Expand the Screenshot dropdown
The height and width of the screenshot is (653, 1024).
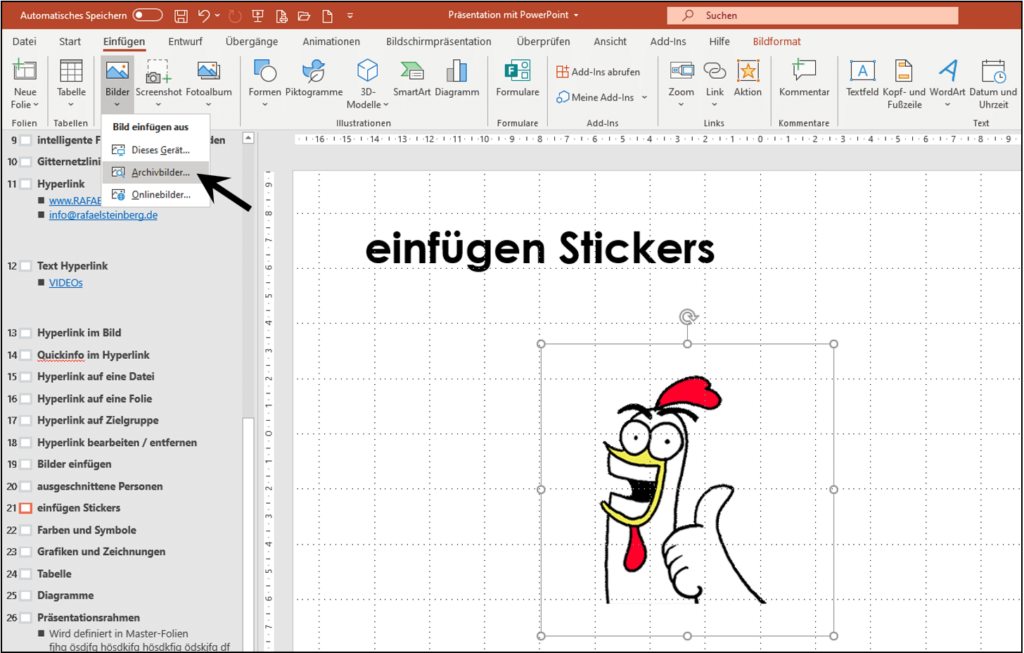[158, 104]
